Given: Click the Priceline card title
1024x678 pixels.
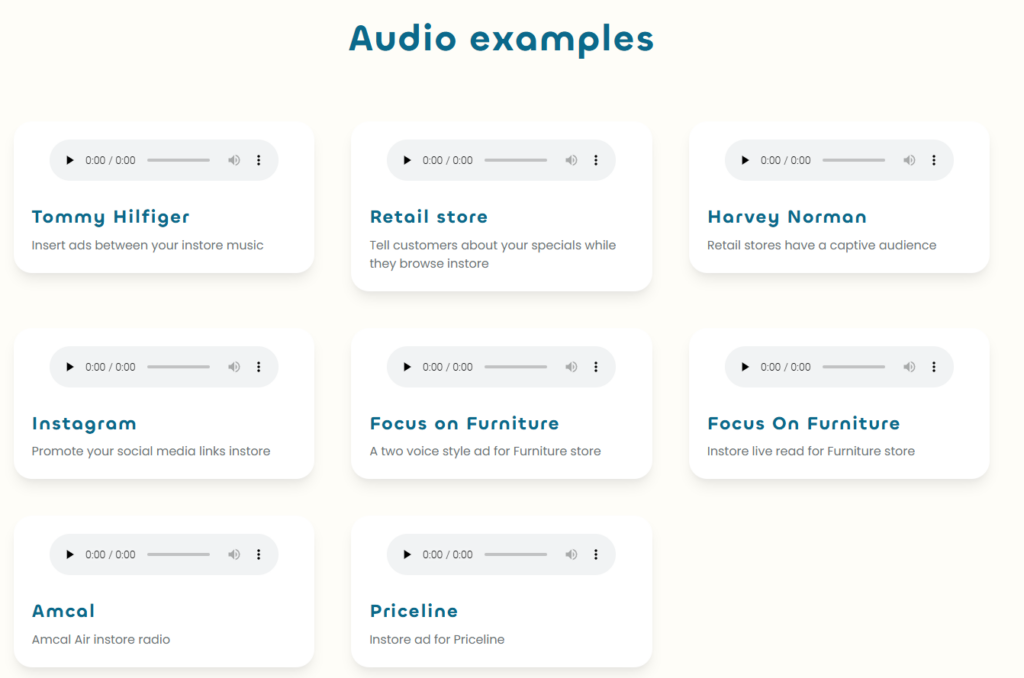Looking at the screenshot, I should [x=414, y=611].
